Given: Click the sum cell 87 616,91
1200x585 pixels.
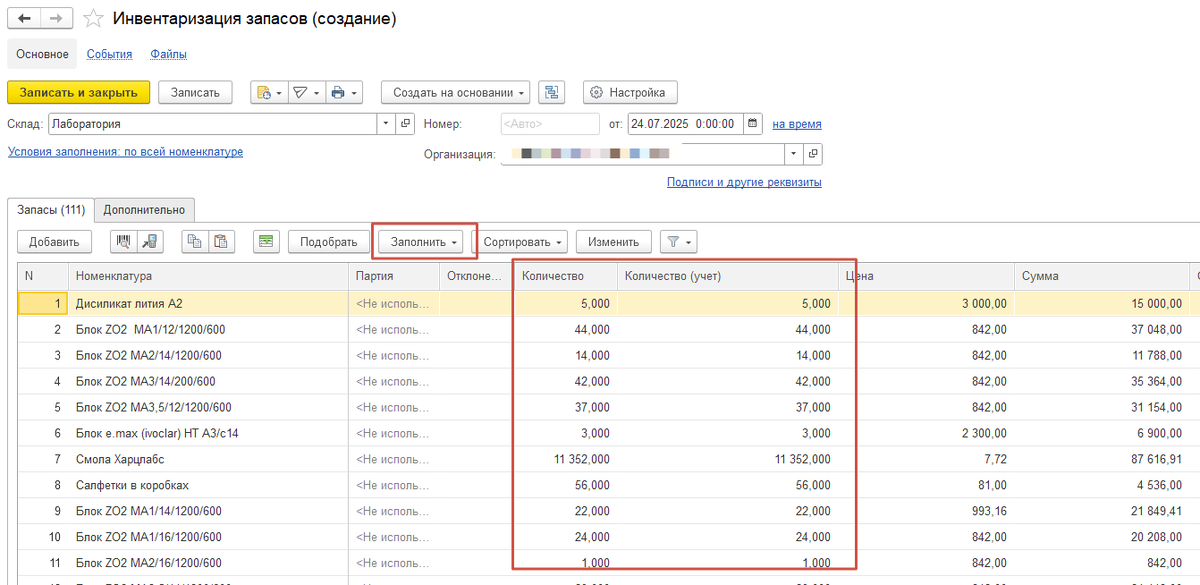Looking at the screenshot, I should click(x=1100, y=459).
